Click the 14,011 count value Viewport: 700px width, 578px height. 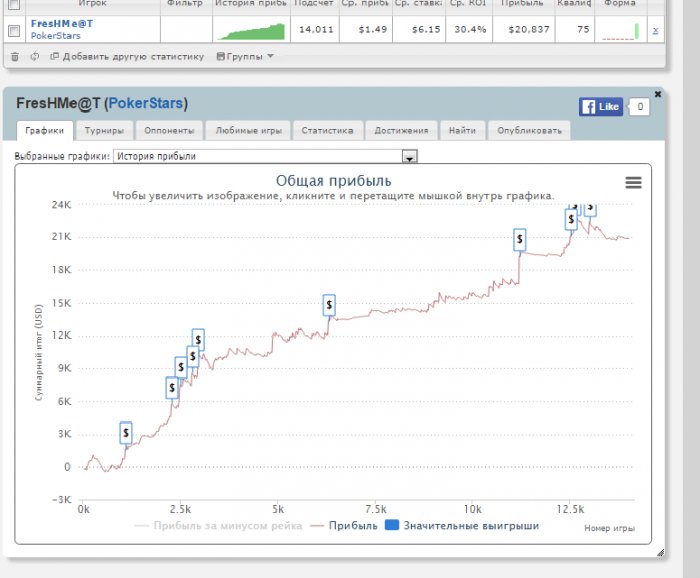tap(316, 29)
